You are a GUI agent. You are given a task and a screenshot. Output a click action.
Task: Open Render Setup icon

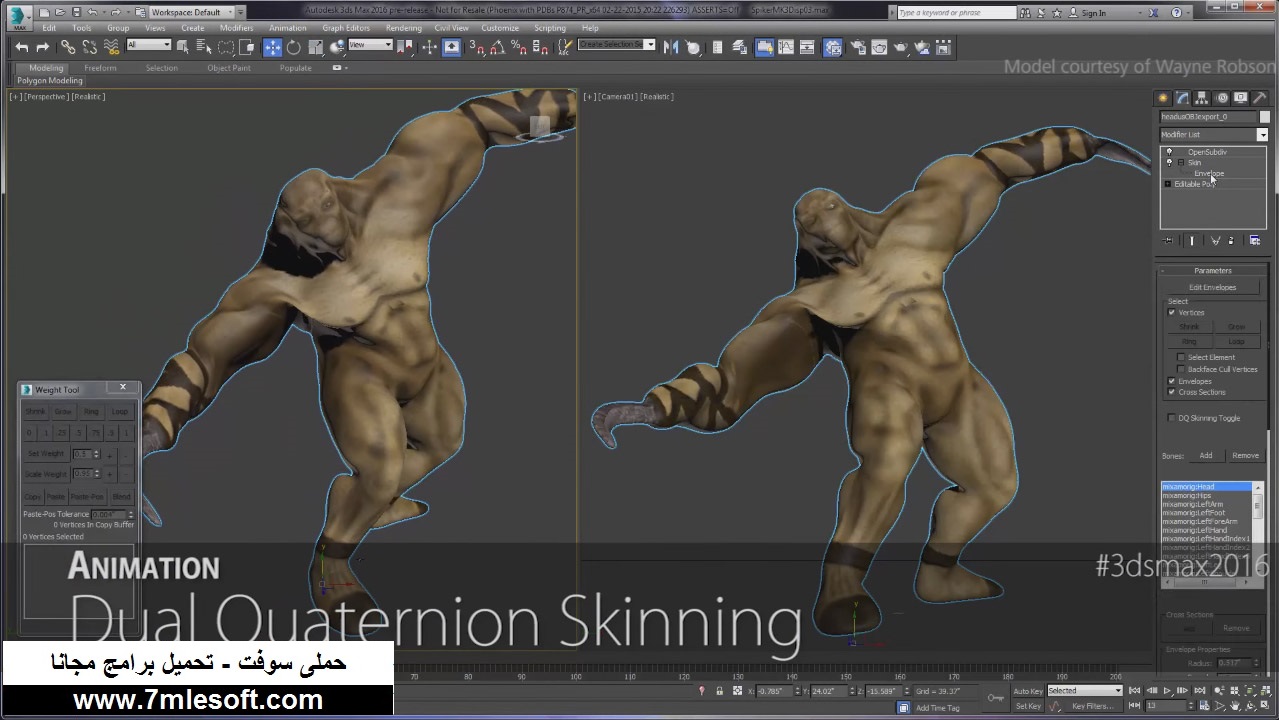[858, 47]
